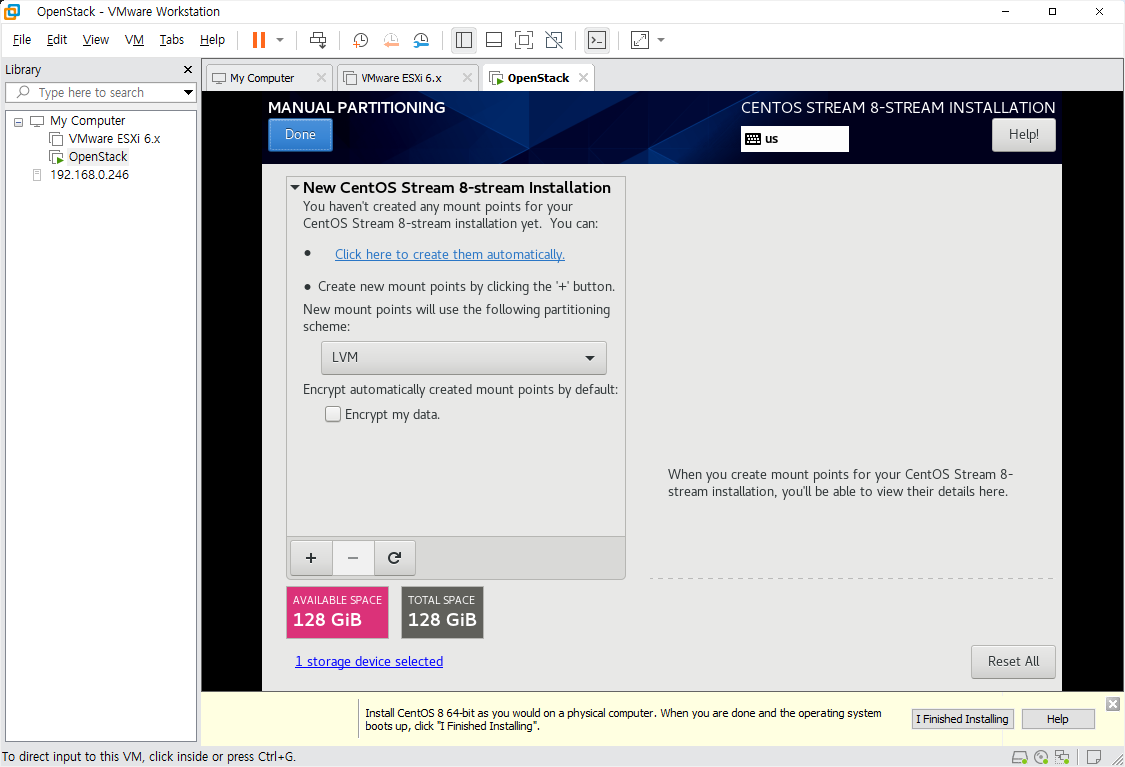Image resolution: width=1125 pixels, height=767 pixels.
Task: Close the VMware ESXi 6.x tab
Action: 467,77
